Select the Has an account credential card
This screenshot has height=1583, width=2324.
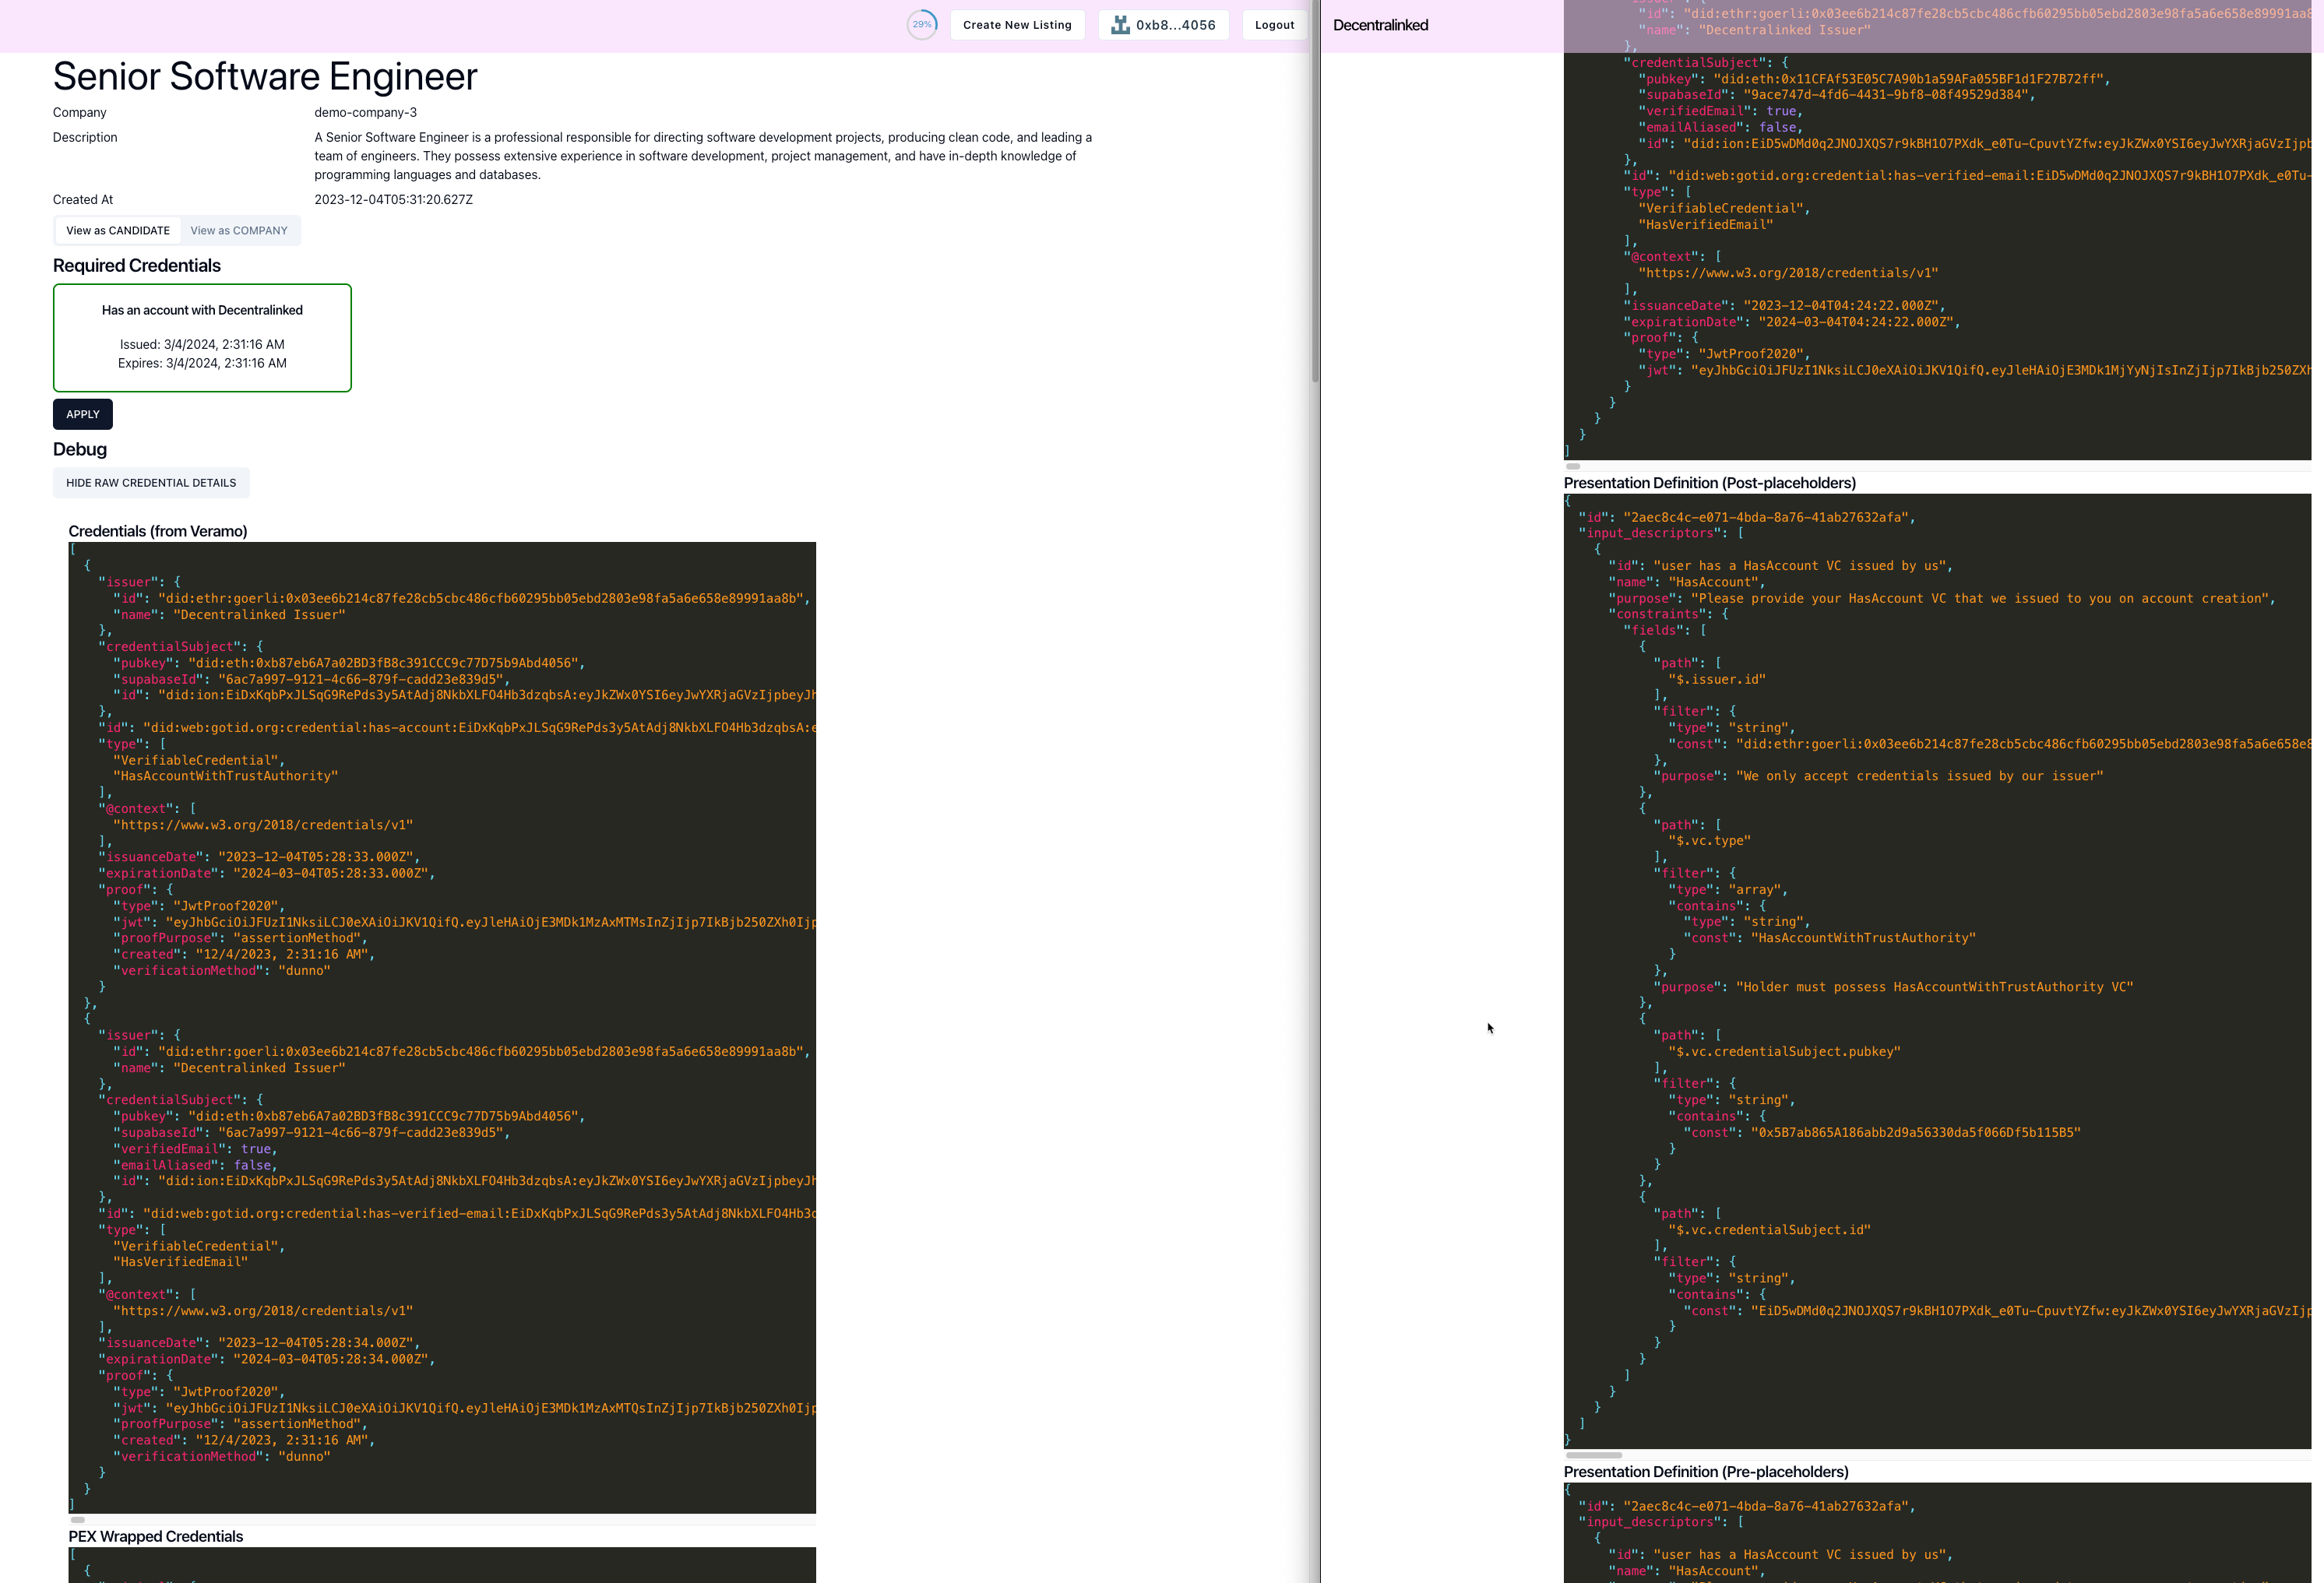[x=202, y=338]
